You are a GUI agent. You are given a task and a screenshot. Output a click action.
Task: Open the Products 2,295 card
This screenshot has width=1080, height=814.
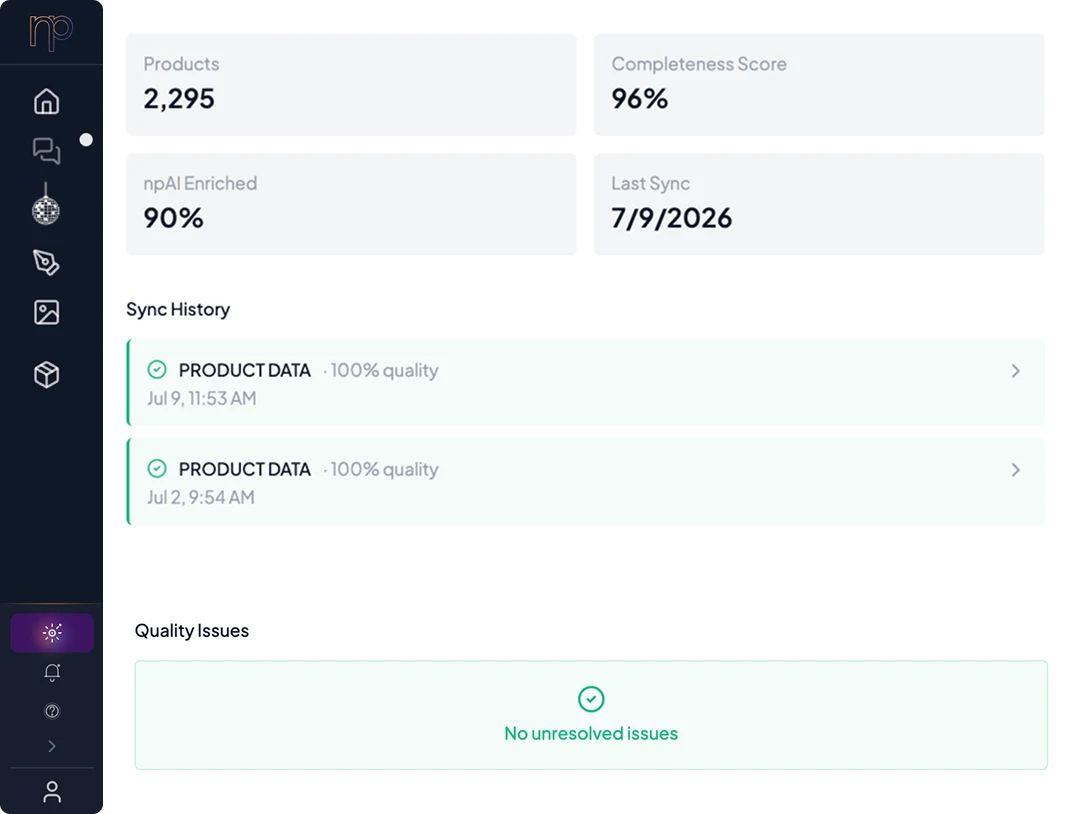point(351,85)
